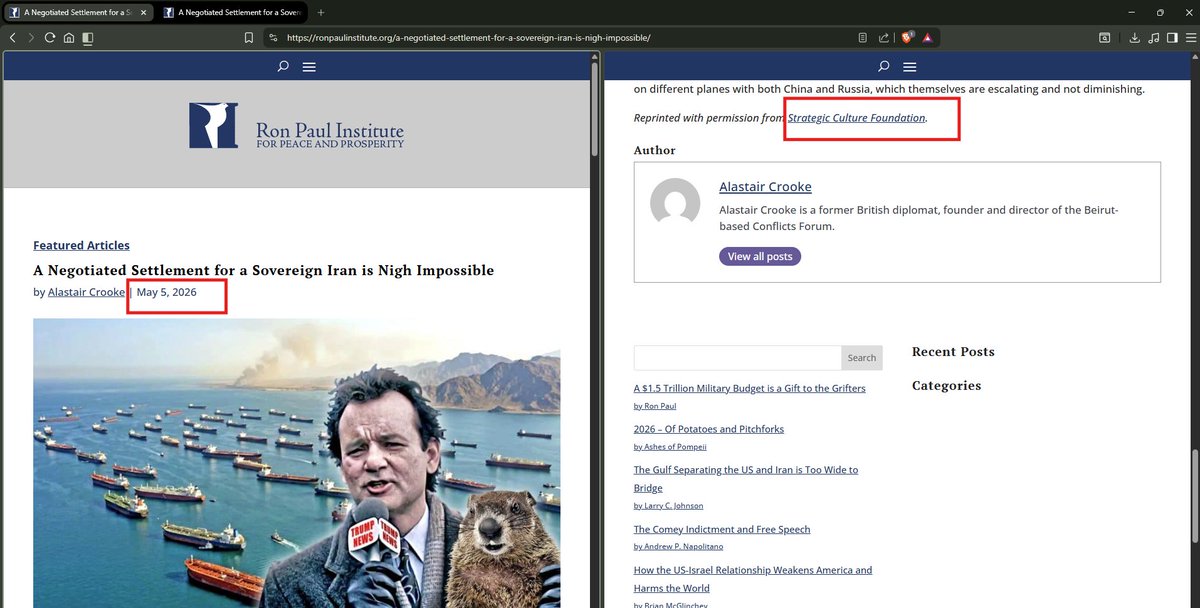Viewport: 1200px width, 608px height.
Task: Click the address bar URL
Action: click(468, 38)
